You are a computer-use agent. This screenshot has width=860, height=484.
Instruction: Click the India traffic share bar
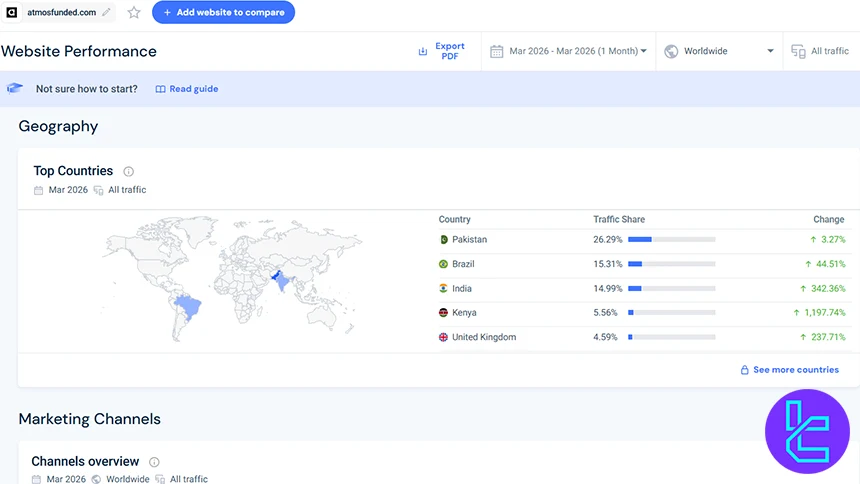tap(671, 288)
